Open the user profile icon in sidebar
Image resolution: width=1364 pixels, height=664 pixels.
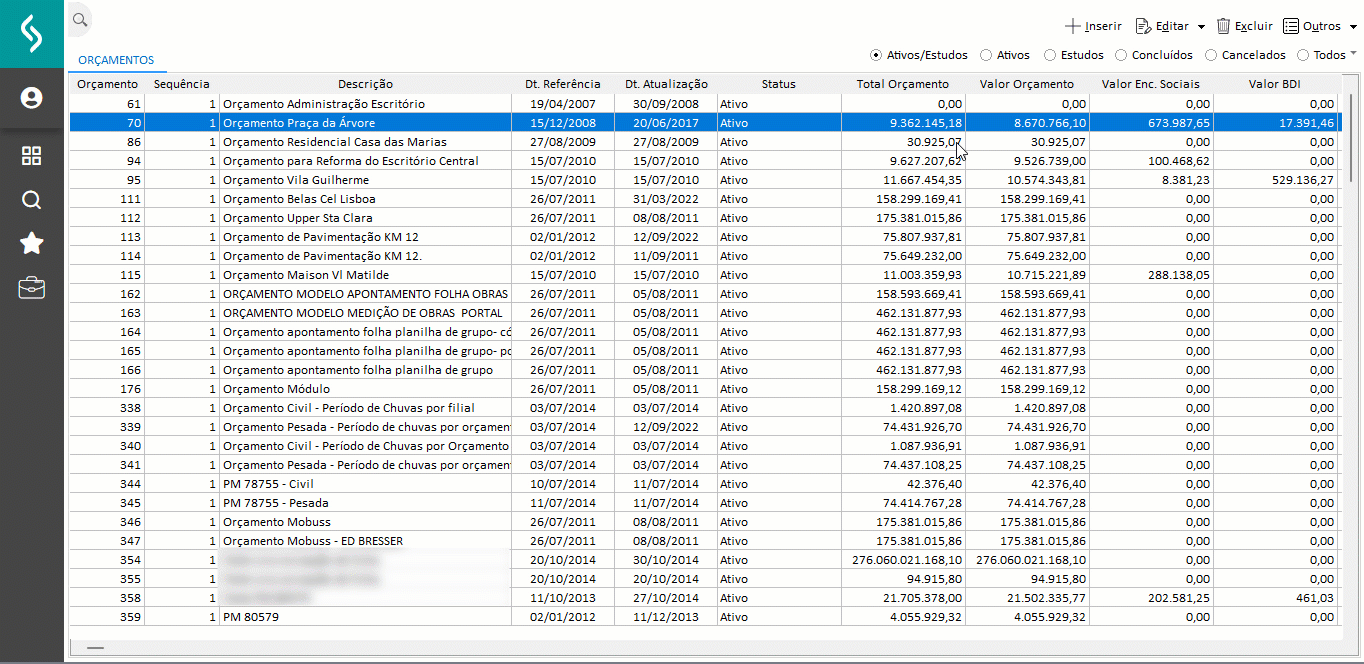click(x=32, y=98)
